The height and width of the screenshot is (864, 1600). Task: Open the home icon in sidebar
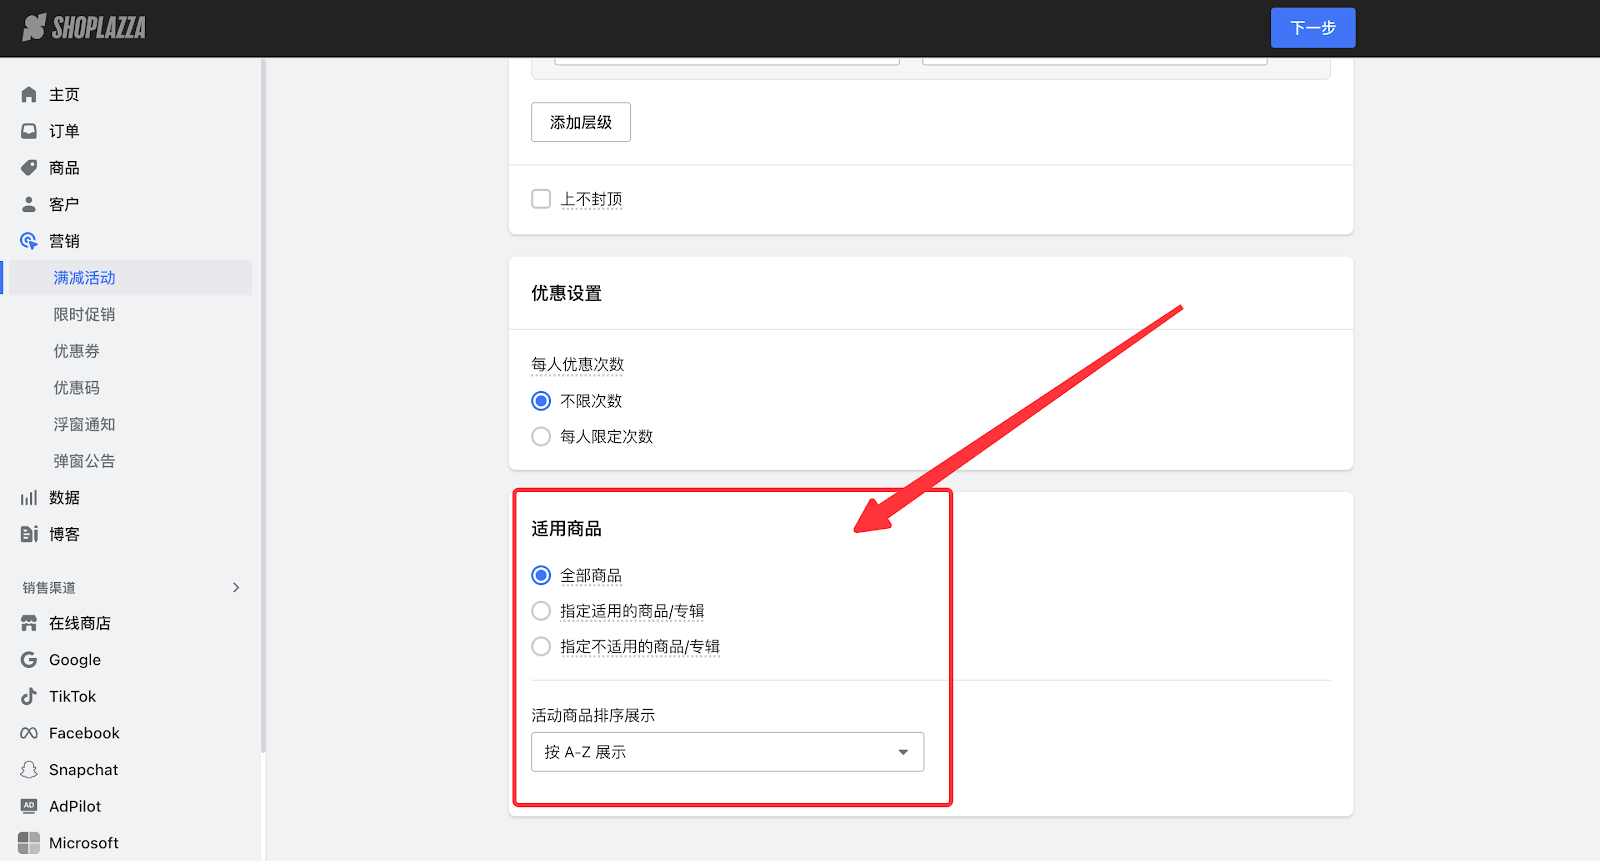tap(29, 95)
